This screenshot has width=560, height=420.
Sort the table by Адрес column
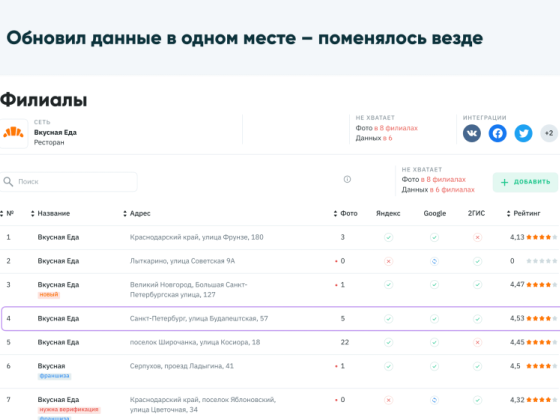click(x=137, y=214)
